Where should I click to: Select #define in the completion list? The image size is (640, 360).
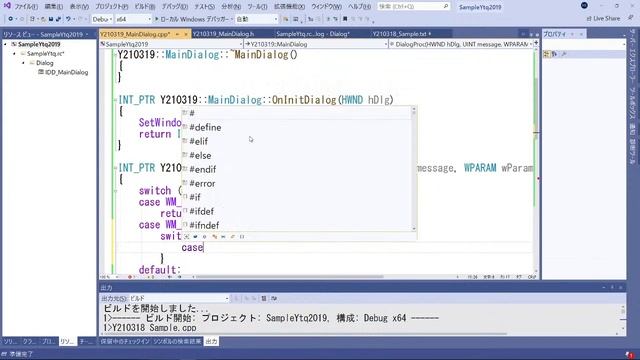297,127
